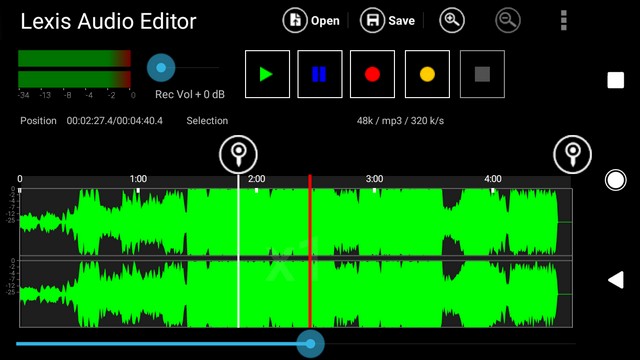Stop playback with gray stop button
Screen dimensions: 640x360
click(x=482, y=74)
